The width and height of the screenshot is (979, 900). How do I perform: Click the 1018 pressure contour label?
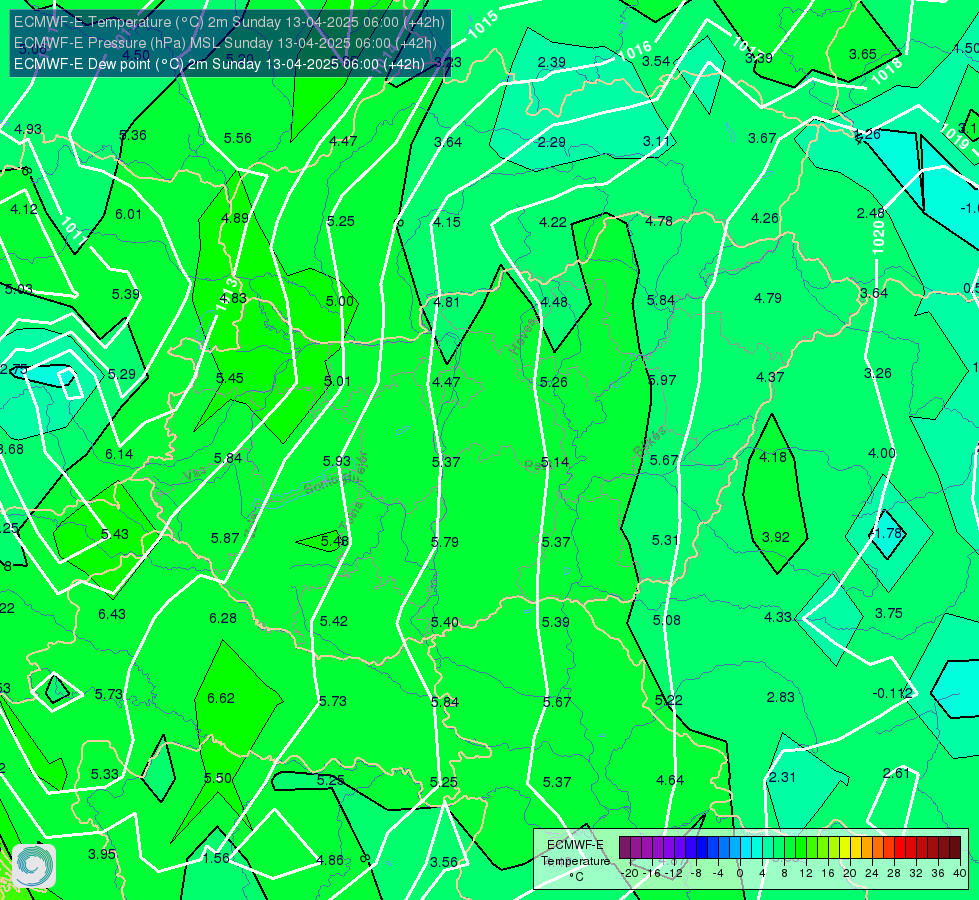point(887,71)
